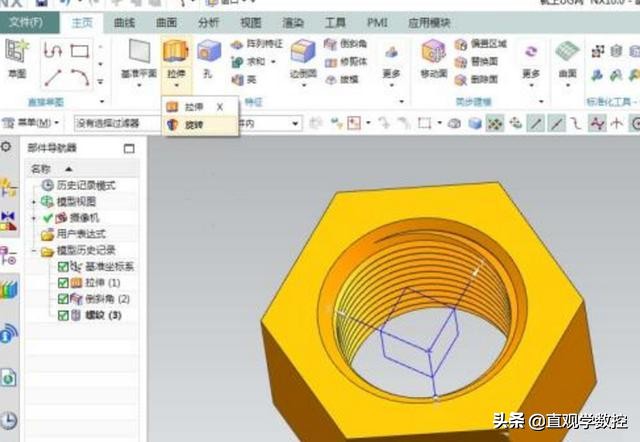This screenshot has height=442, width=640.
Task: Select the profile curve sketch tool
Action: [x=53, y=50]
